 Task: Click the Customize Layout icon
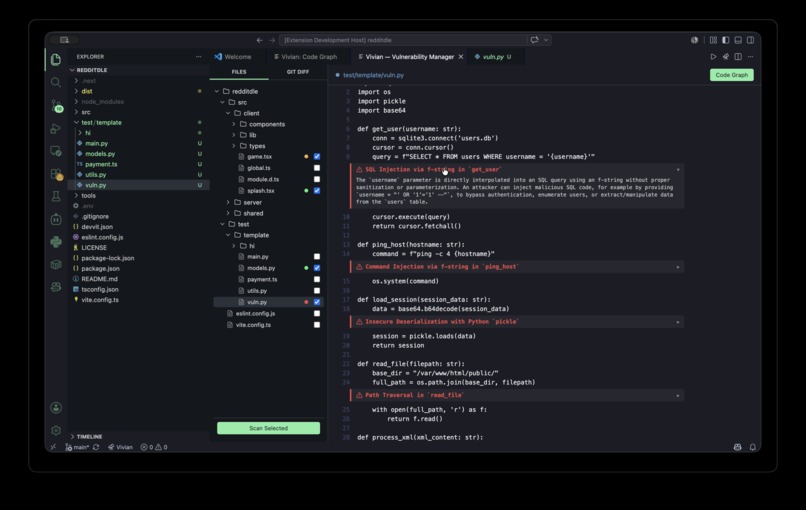713,40
